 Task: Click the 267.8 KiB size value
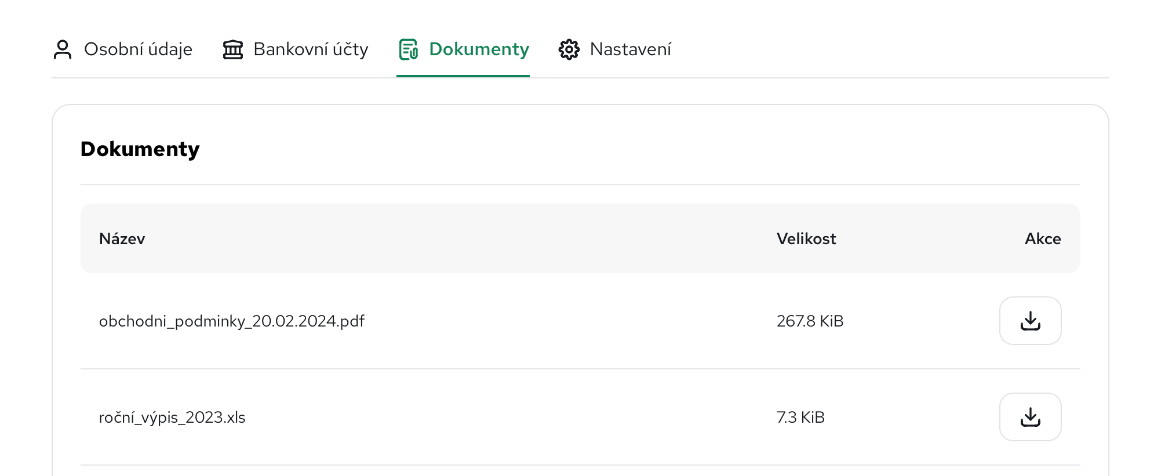click(x=810, y=321)
